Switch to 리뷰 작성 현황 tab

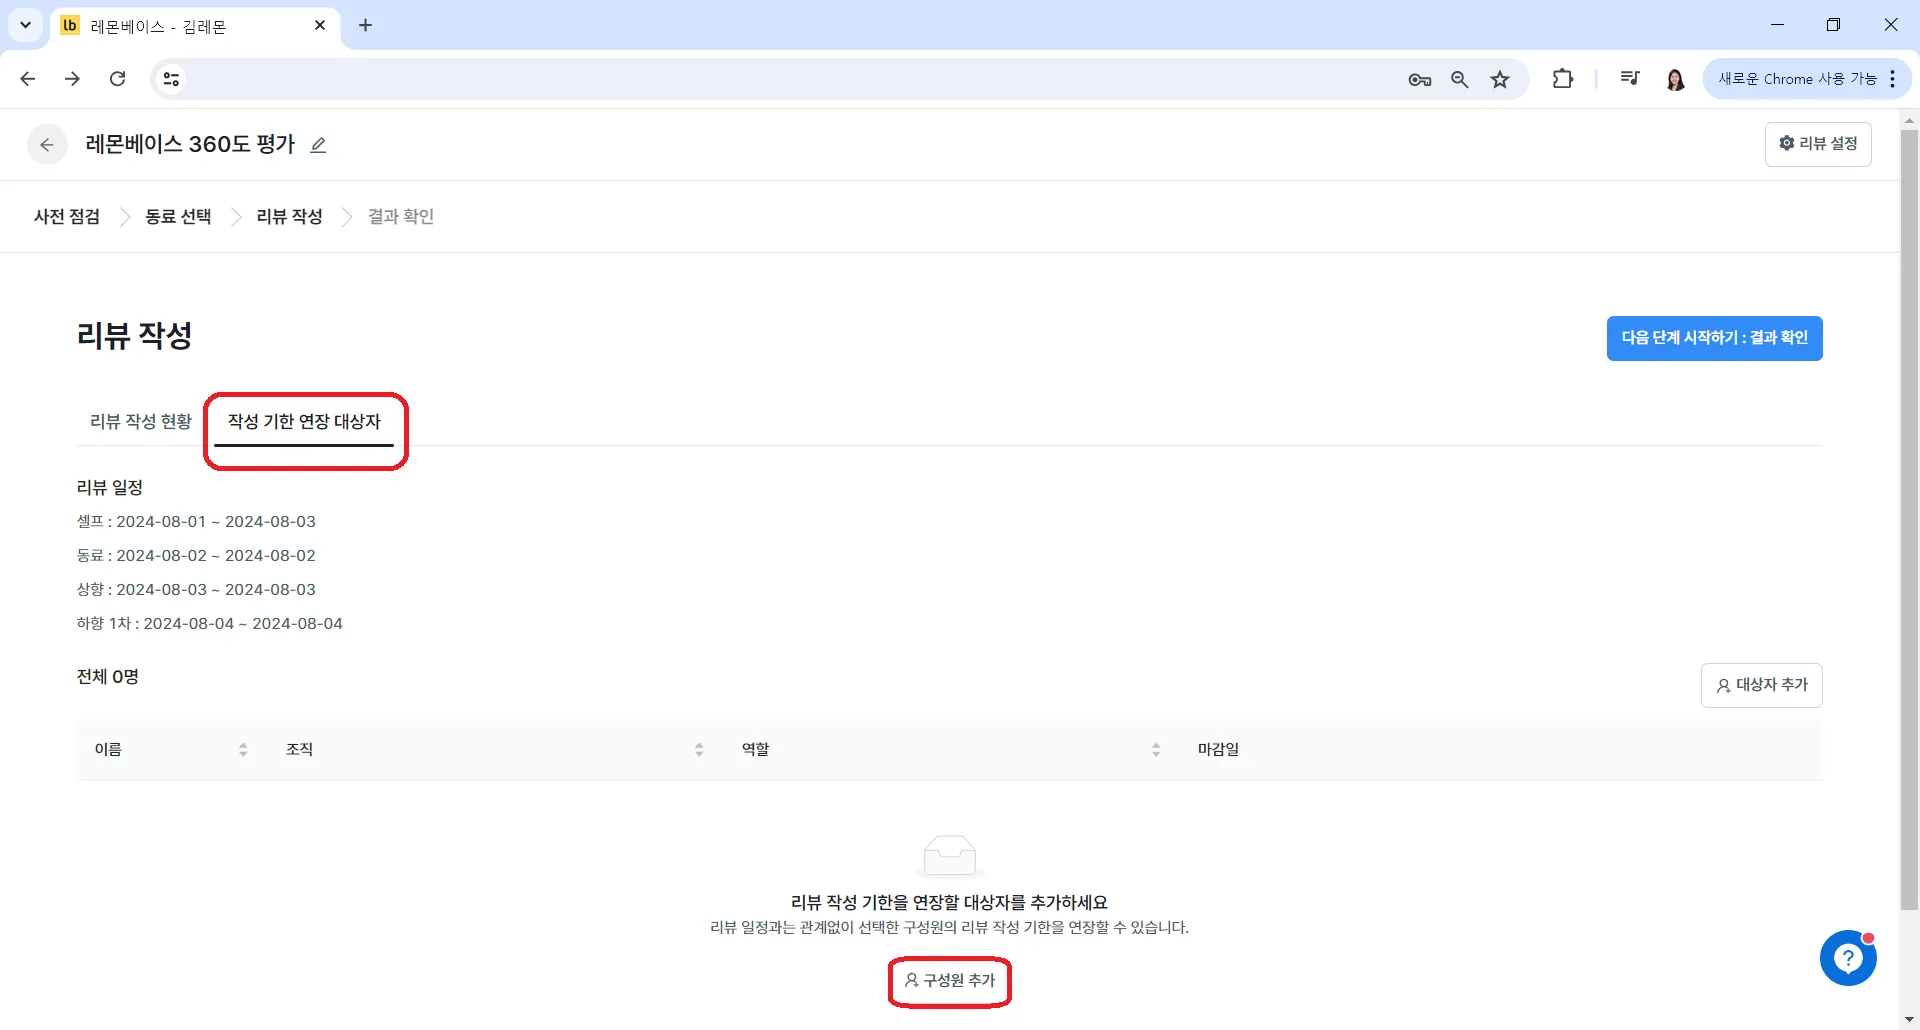pyautogui.click(x=141, y=422)
